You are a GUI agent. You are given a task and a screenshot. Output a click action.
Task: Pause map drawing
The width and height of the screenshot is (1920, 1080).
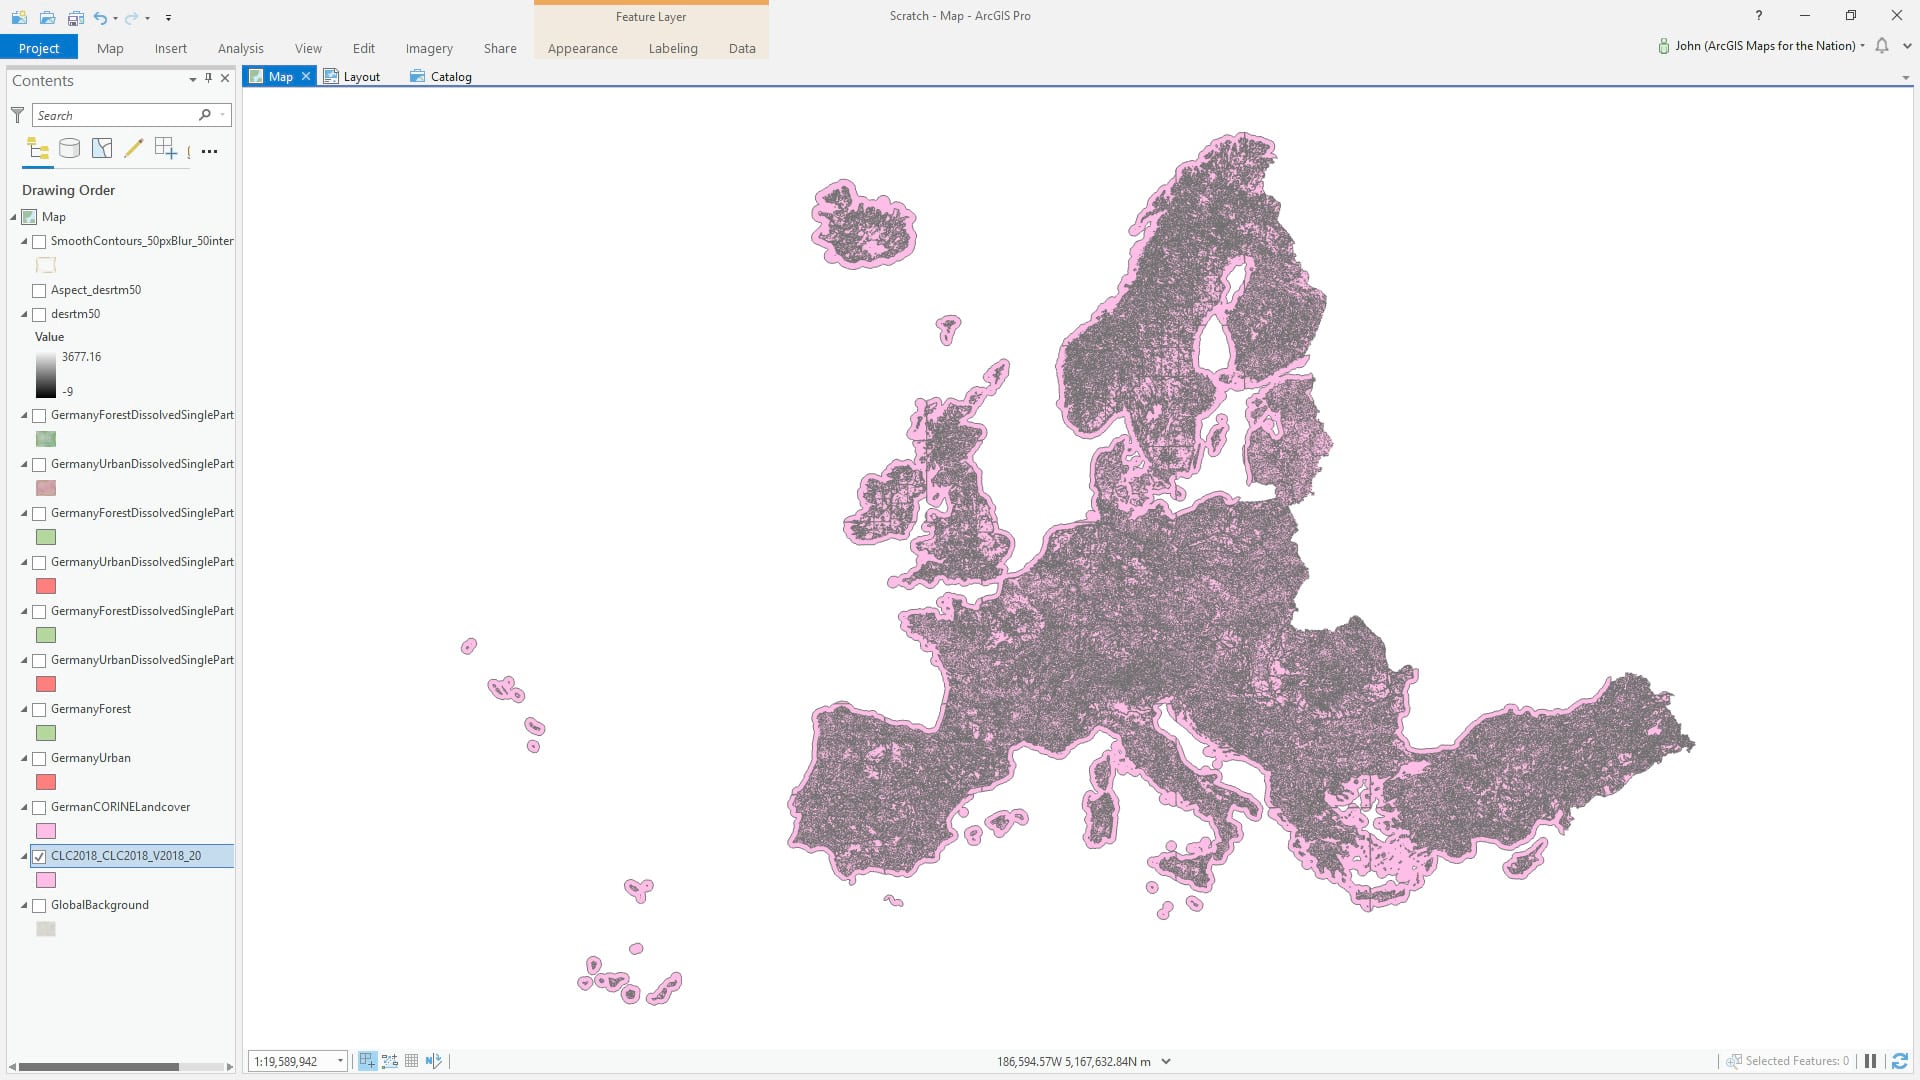(x=1869, y=1061)
